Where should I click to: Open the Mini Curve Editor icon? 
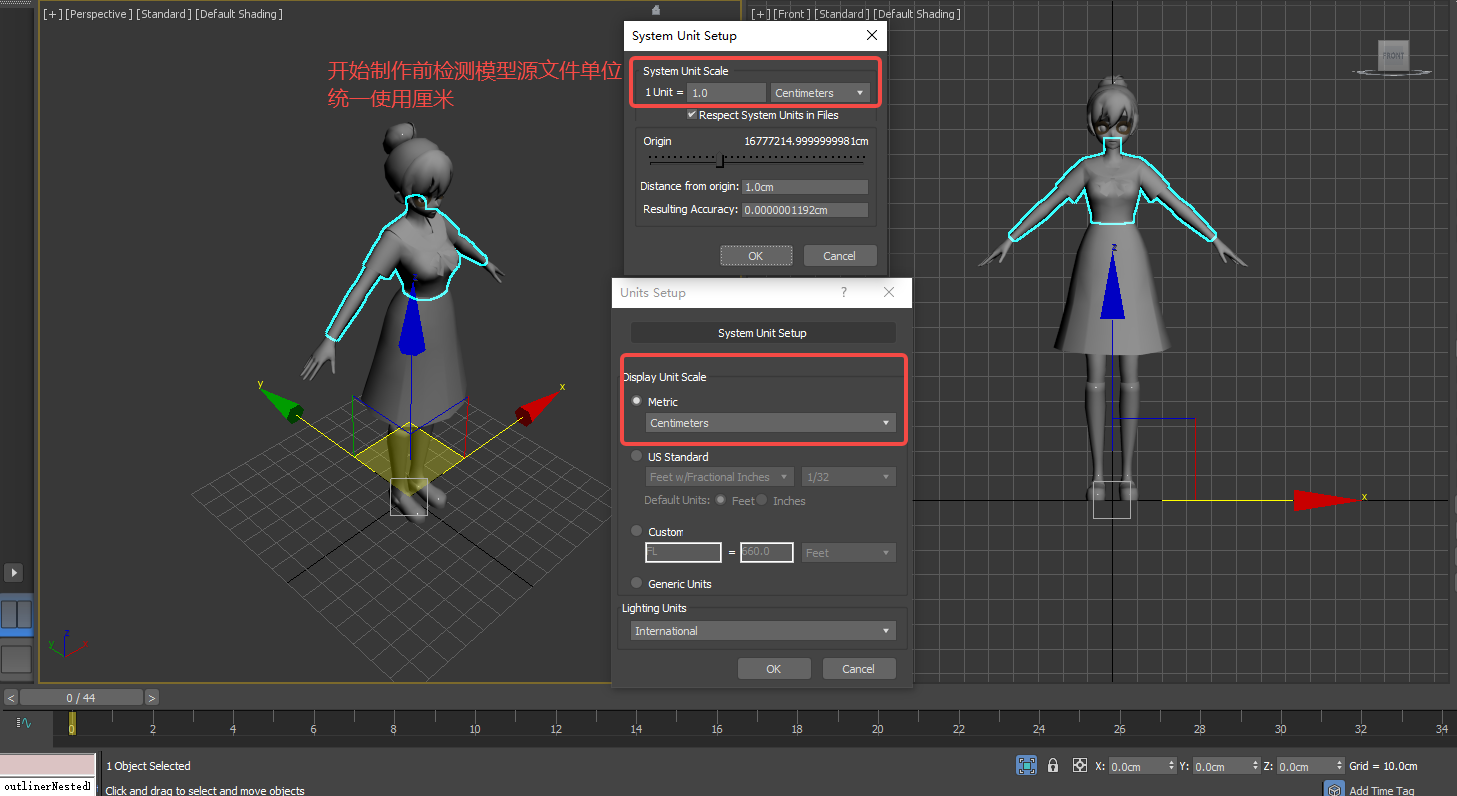tap(26, 722)
